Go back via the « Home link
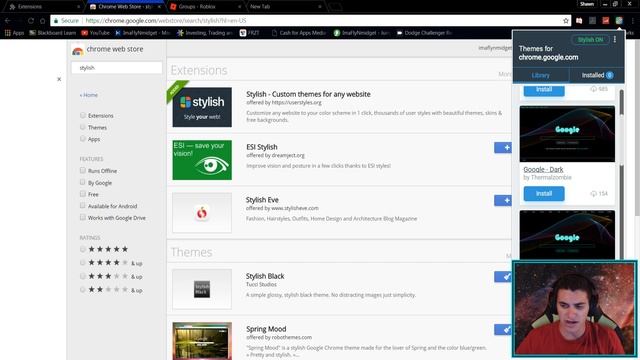The image size is (640, 360). 89,95
